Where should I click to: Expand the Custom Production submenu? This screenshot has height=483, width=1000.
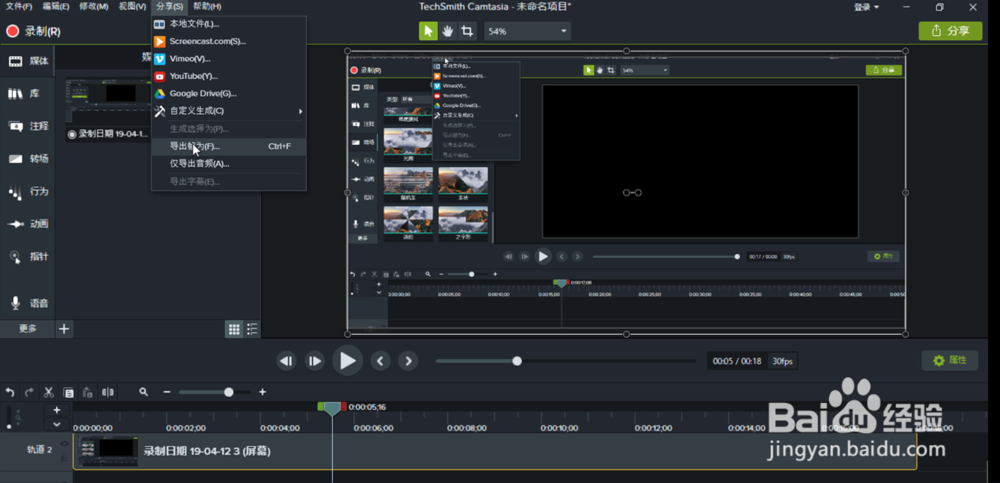[229, 111]
